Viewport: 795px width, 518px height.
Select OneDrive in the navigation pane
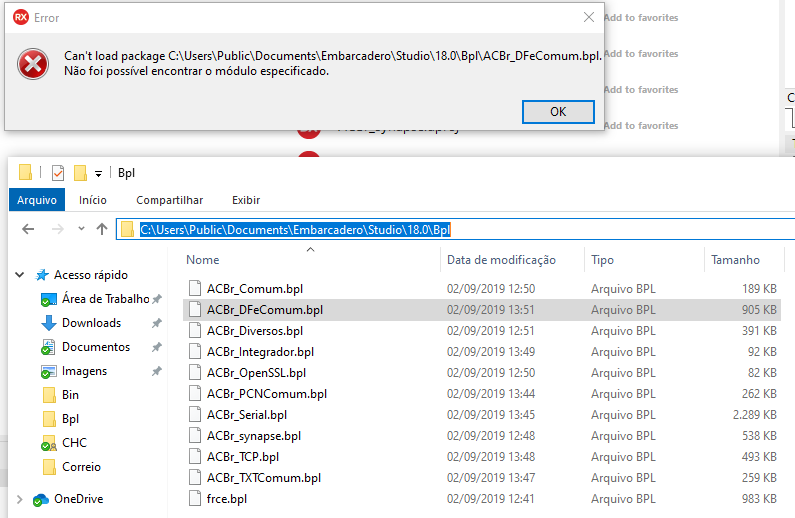(x=79, y=499)
